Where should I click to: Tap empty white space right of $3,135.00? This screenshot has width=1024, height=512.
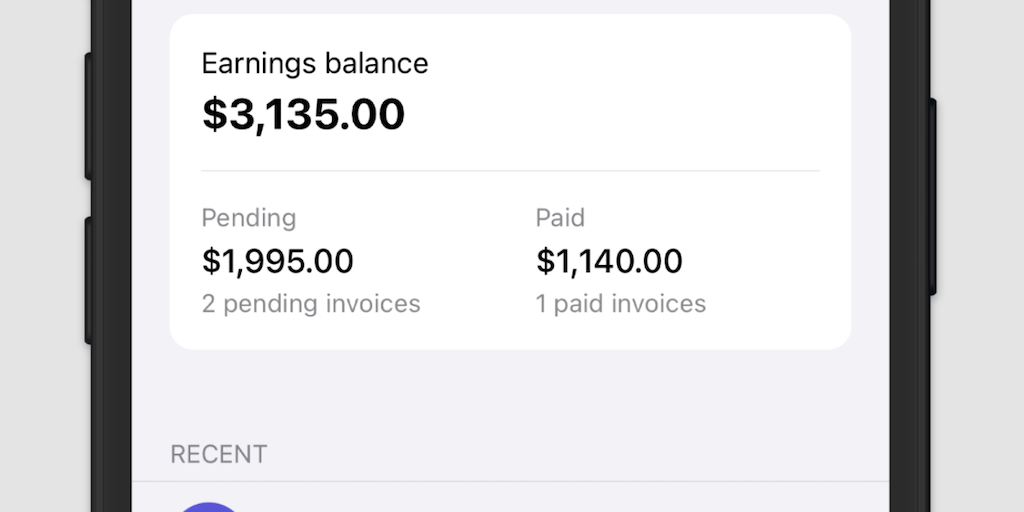pos(620,114)
